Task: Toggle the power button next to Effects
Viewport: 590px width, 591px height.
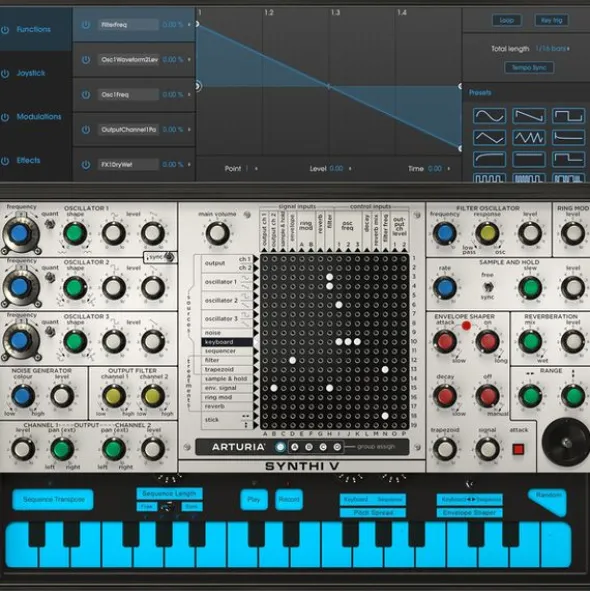Action: [x=5, y=161]
